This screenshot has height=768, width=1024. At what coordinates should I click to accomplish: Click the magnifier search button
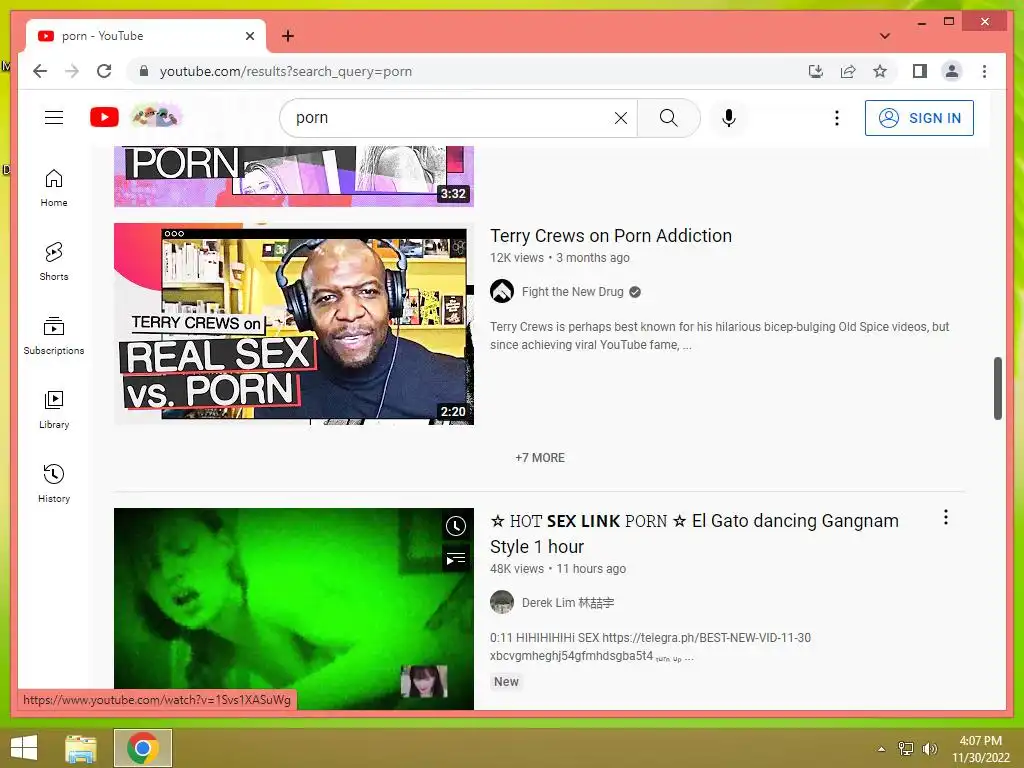pos(669,118)
